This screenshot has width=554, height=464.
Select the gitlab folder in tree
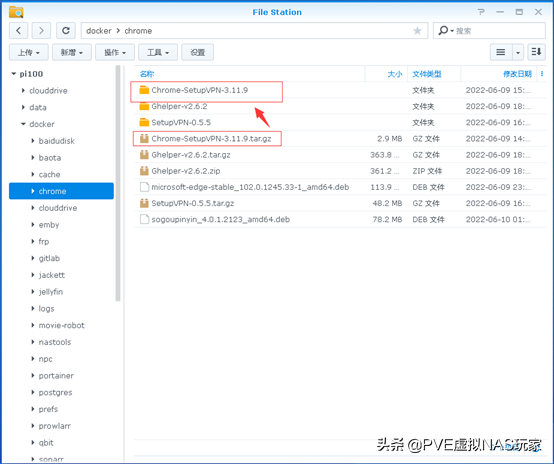(x=49, y=258)
